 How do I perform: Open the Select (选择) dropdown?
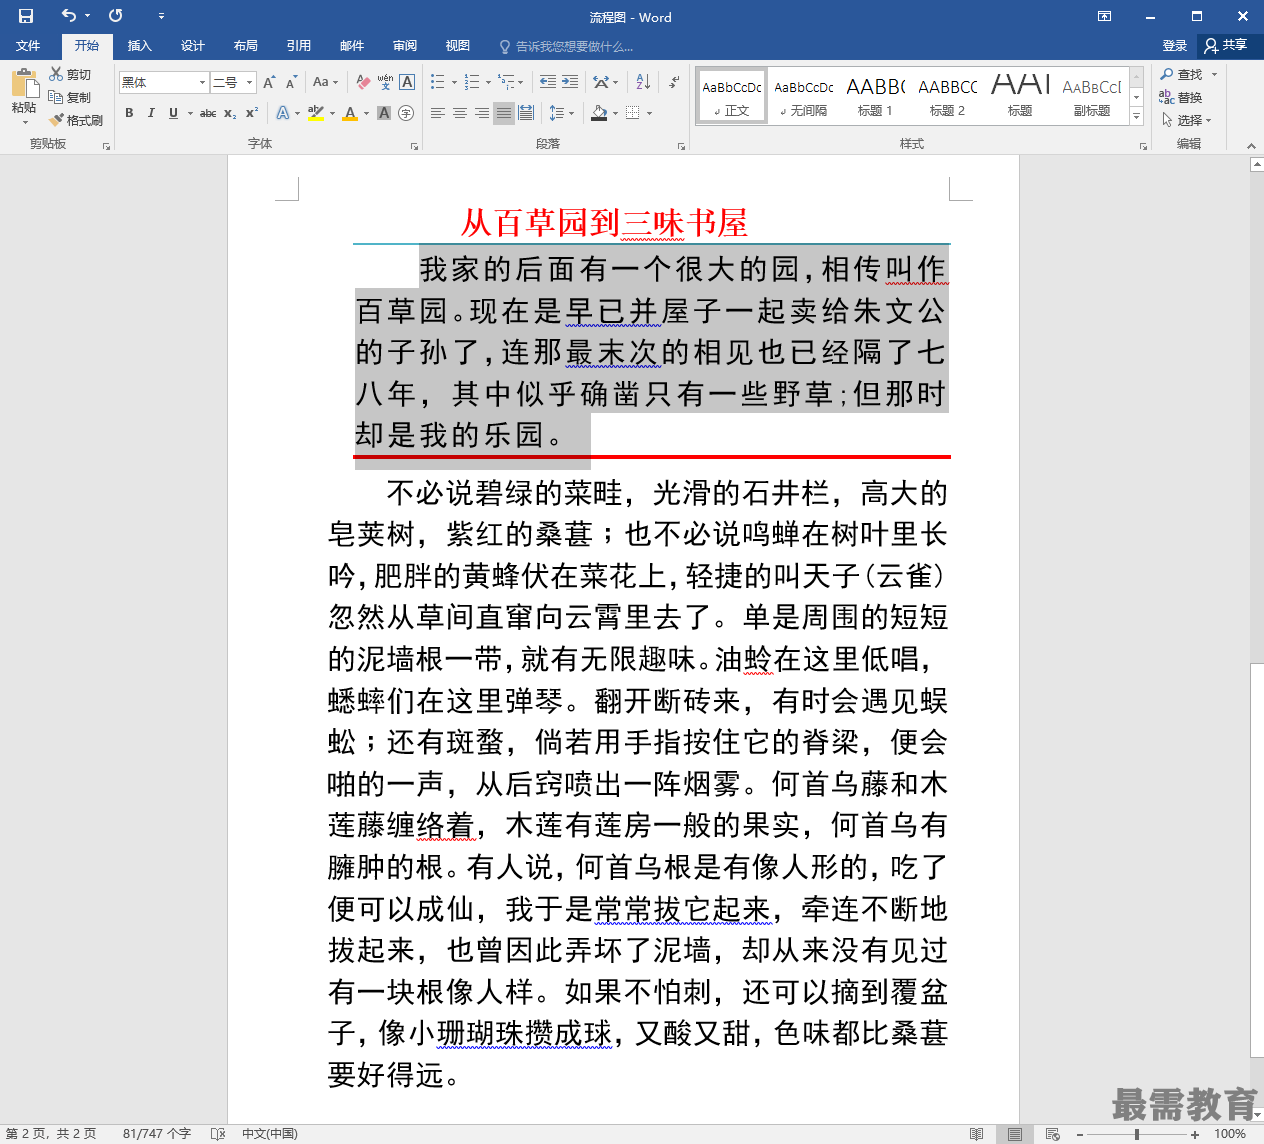[x=1187, y=120]
